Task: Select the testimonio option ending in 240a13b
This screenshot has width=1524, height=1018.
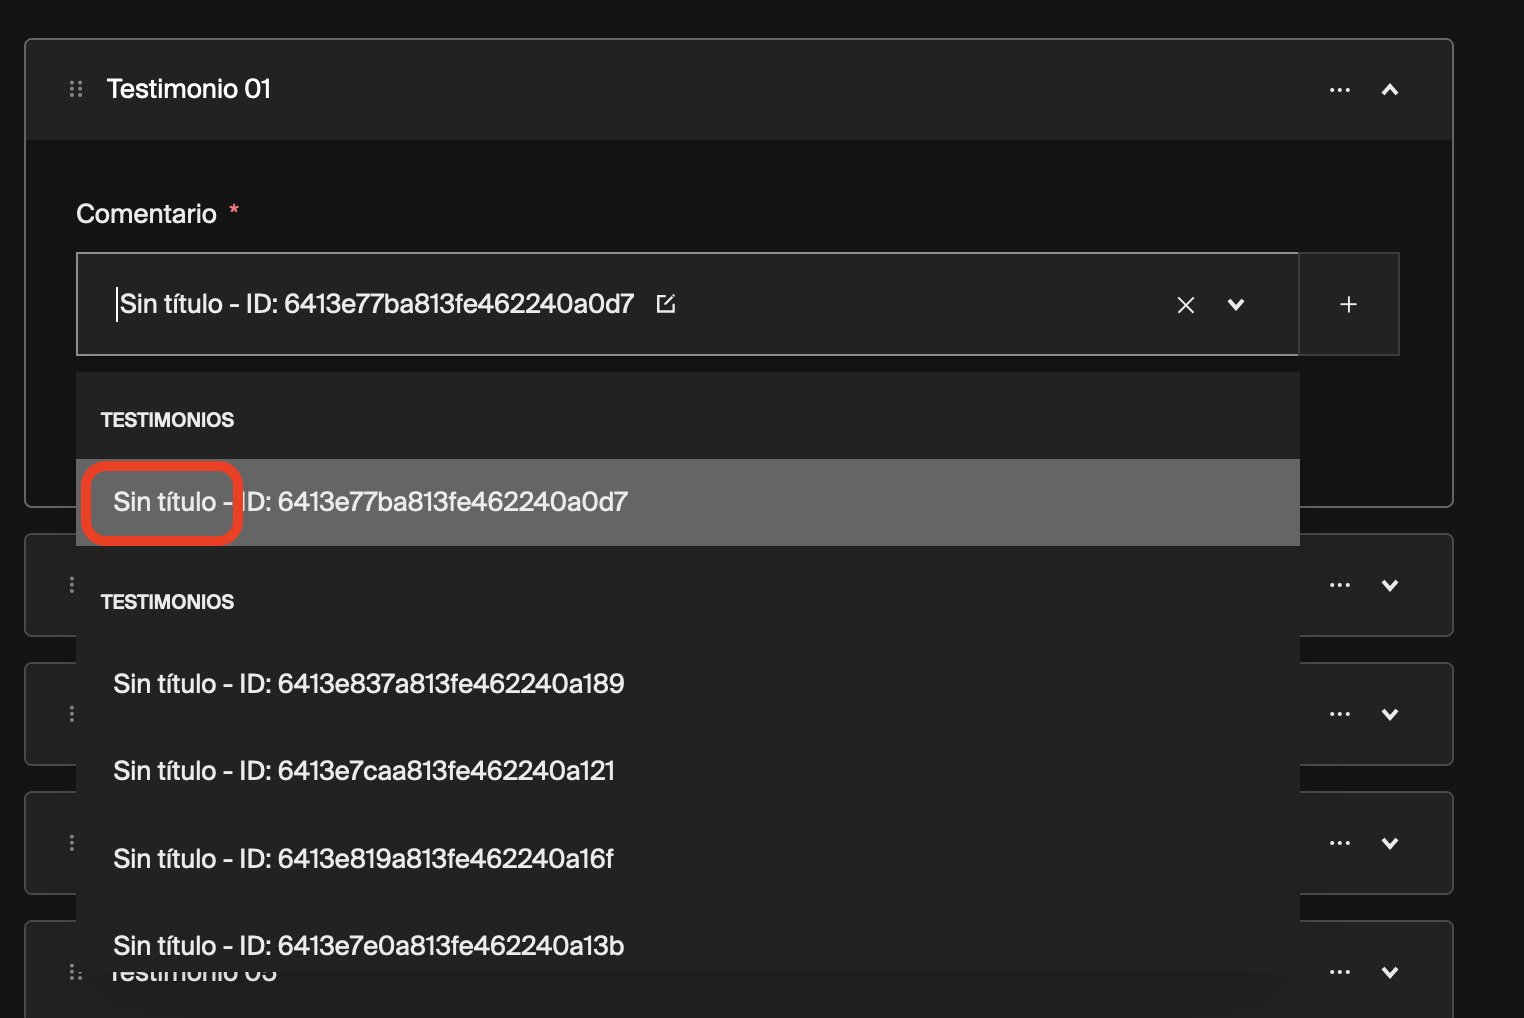Action: (367, 945)
